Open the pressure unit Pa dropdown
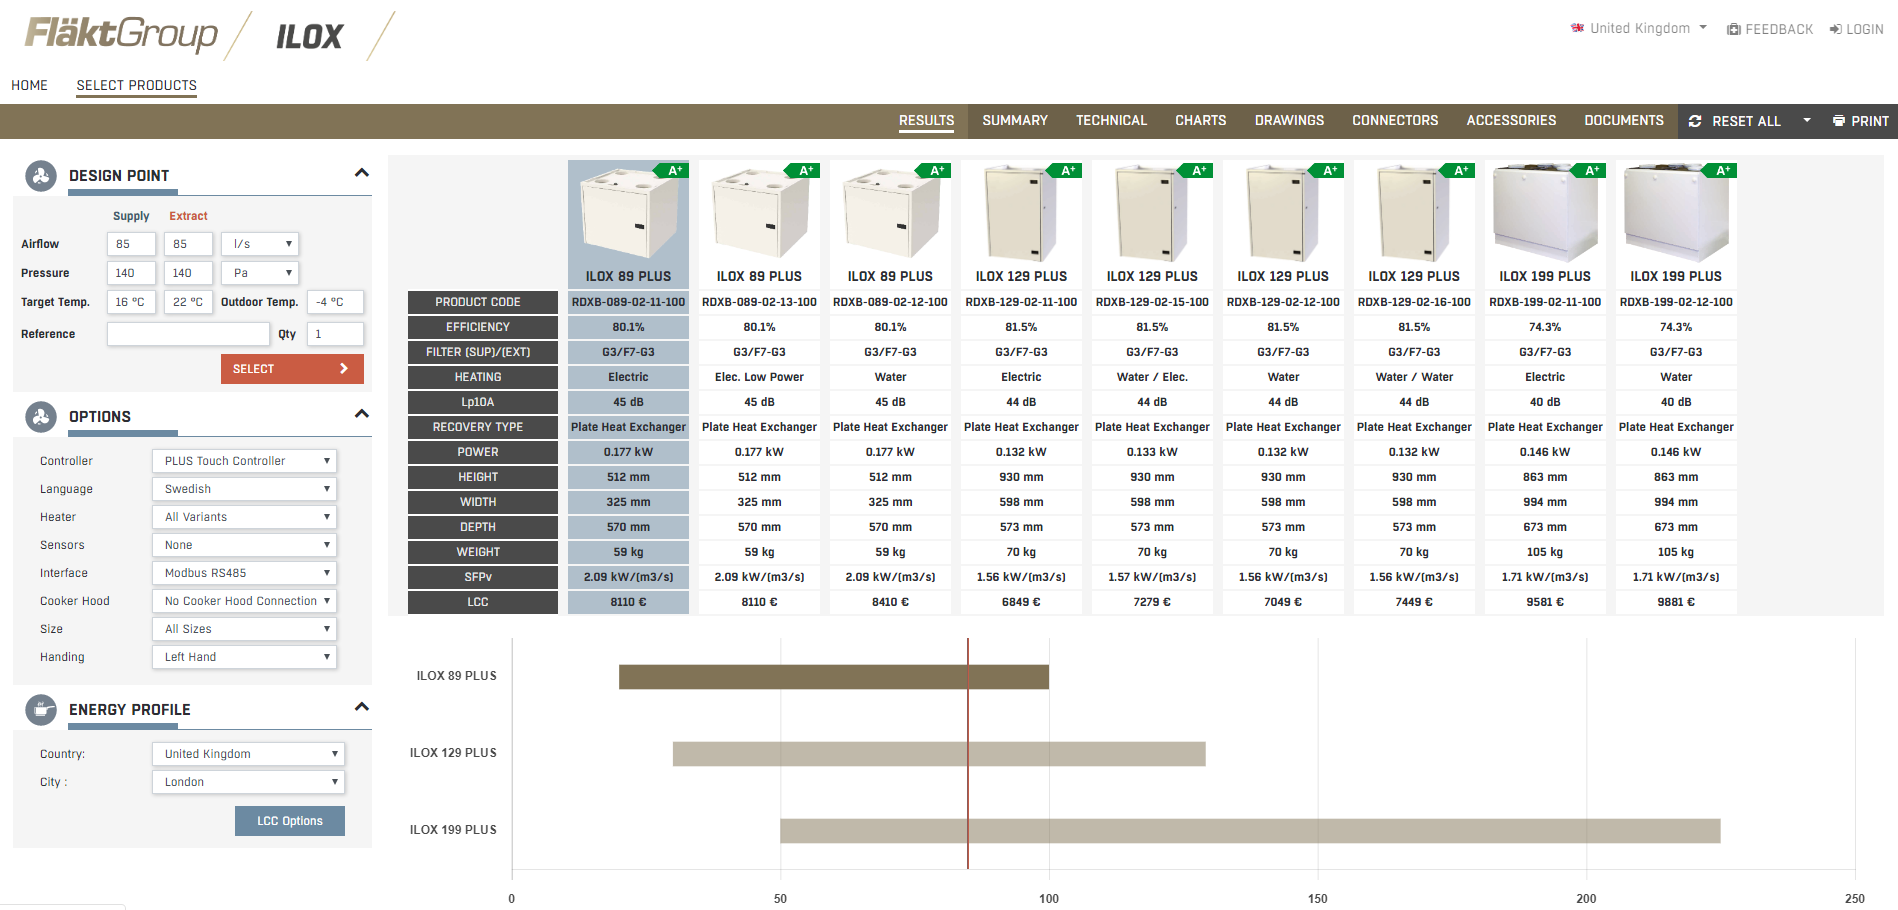 pos(260,273)
